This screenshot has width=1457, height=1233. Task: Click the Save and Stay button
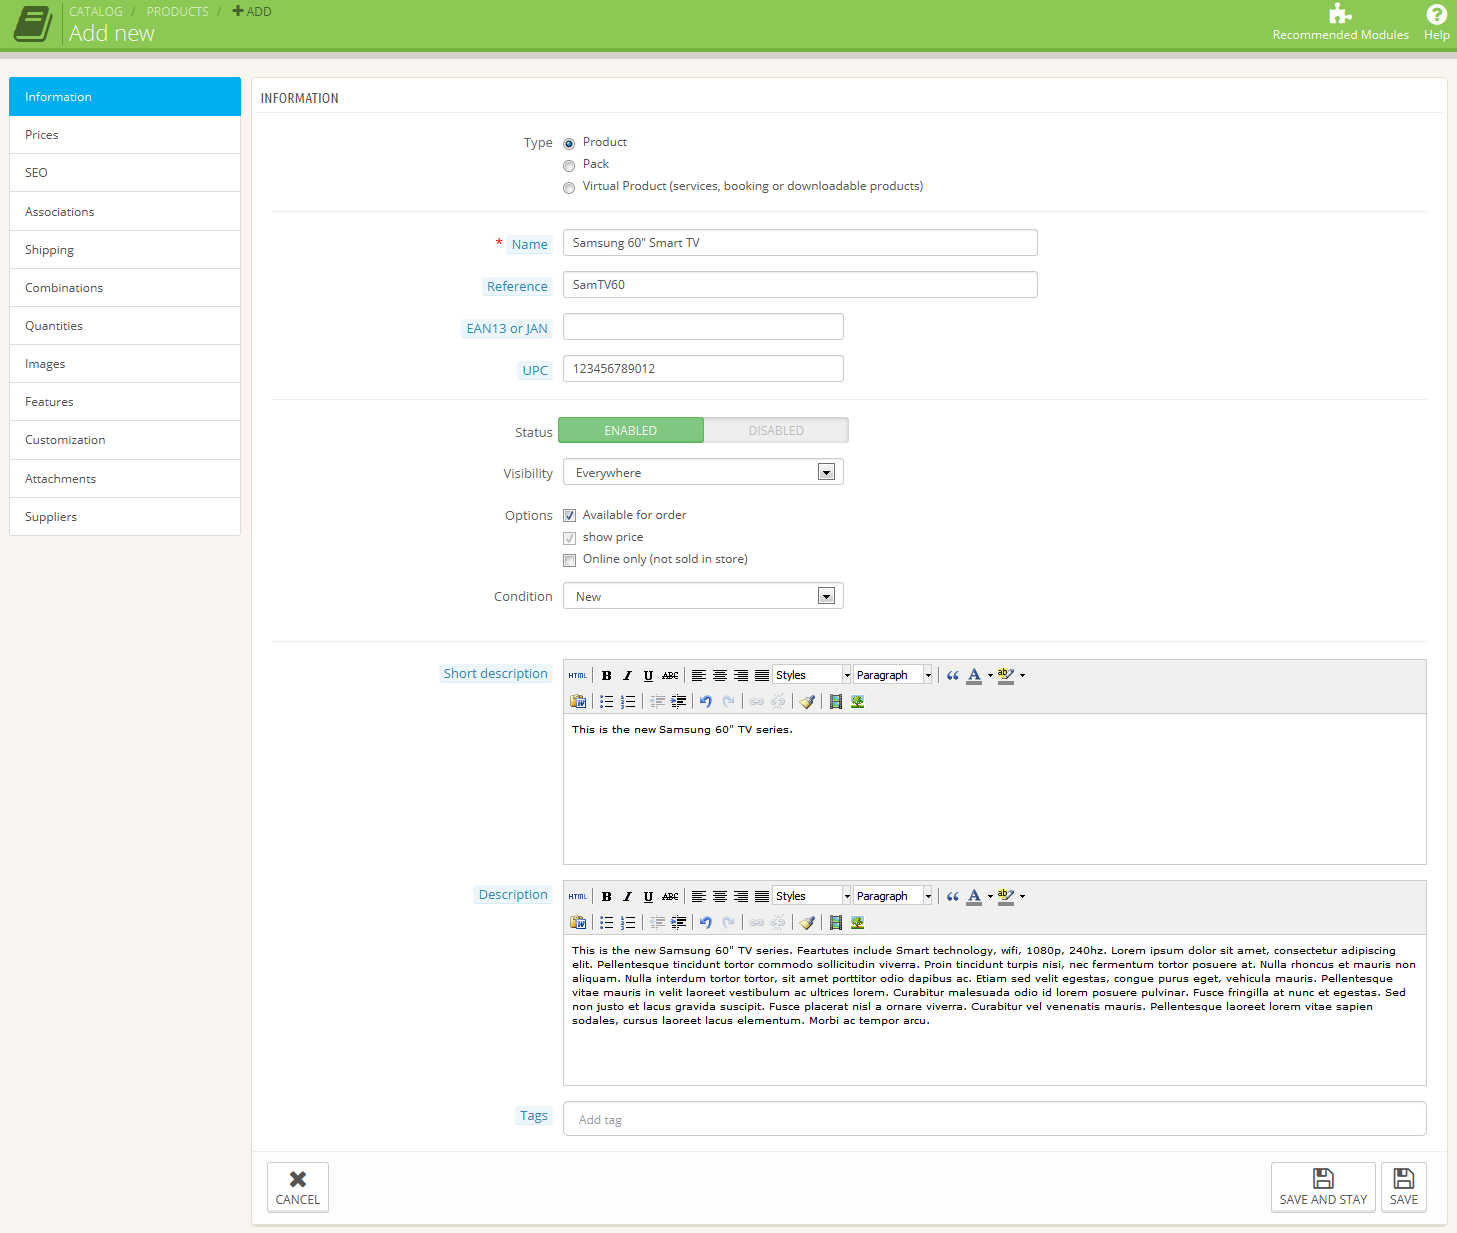(1323, 1187)
